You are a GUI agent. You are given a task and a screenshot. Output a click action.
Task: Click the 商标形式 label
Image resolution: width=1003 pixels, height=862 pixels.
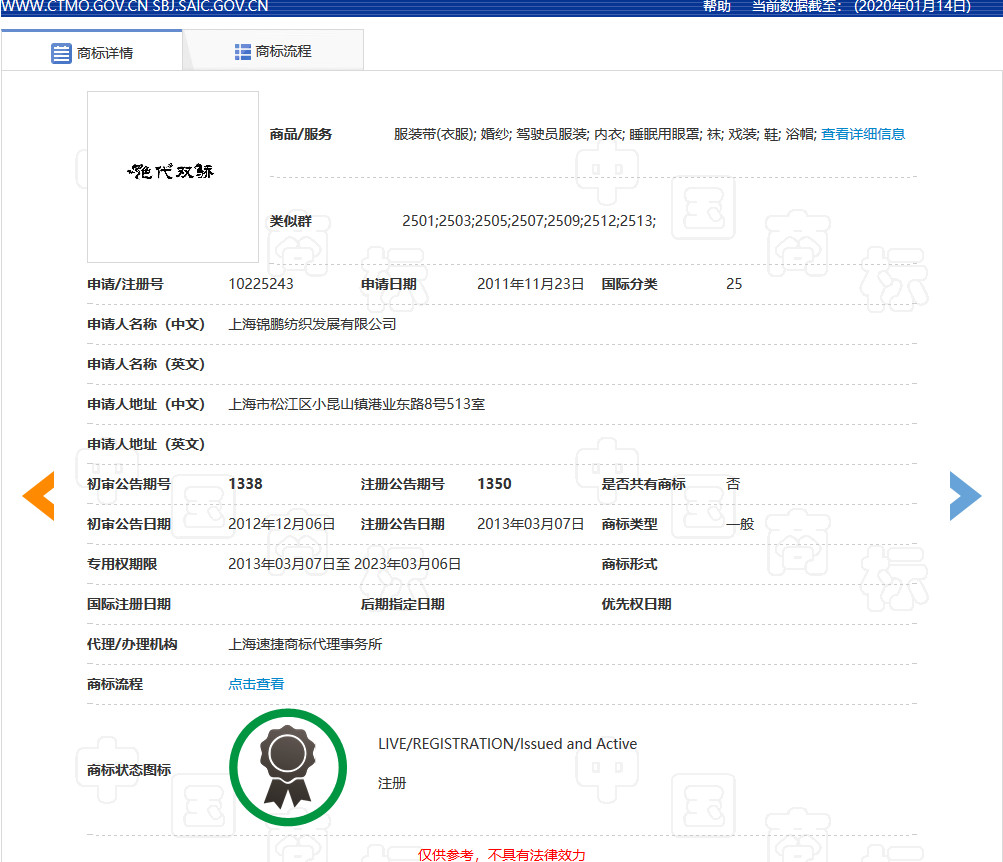[629, 564]
